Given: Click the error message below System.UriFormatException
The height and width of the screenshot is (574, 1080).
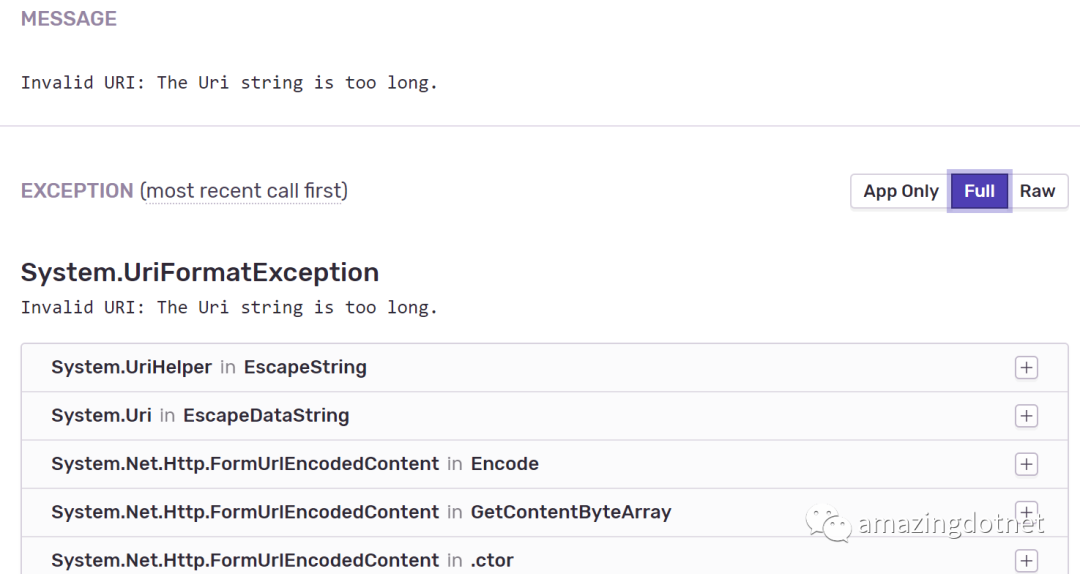Looking at the screenshot, I should (229, 307).
